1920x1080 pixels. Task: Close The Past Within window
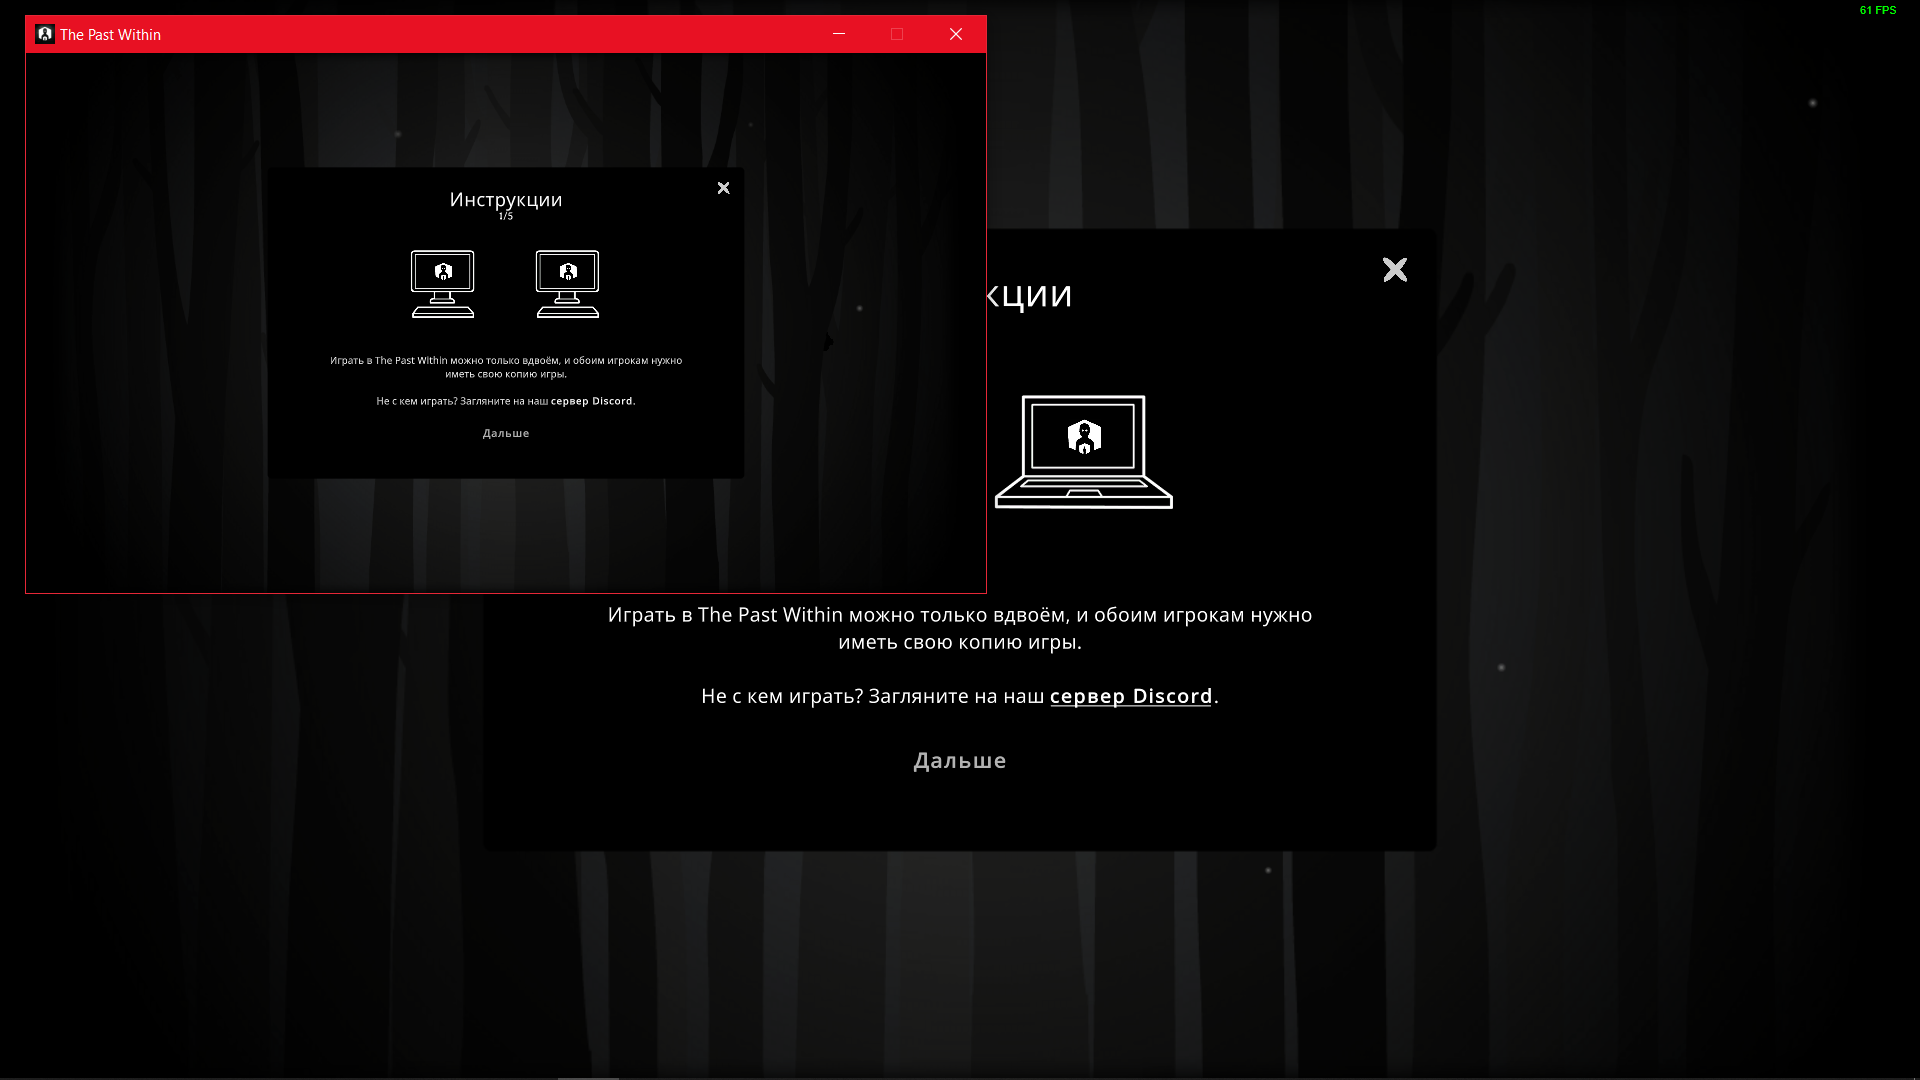click(x=956, y=34)
